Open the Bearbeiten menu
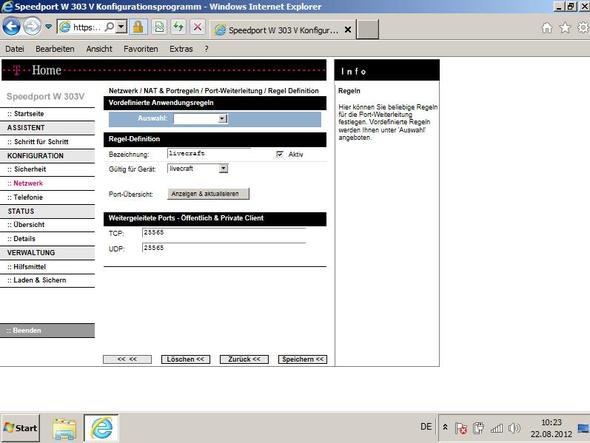590x443 pixels. (55, 49)
